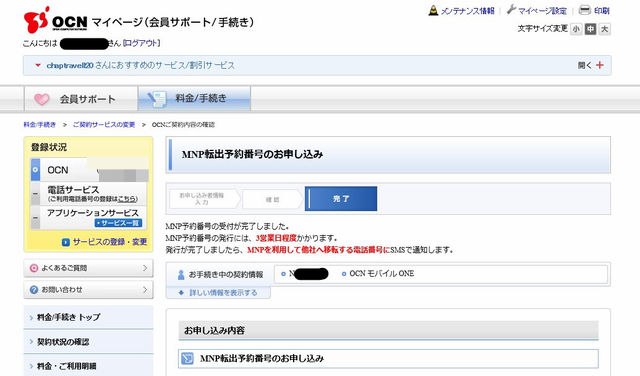
Task: Click the wrench icon beside マイページ設定
Action: [511, 10]
